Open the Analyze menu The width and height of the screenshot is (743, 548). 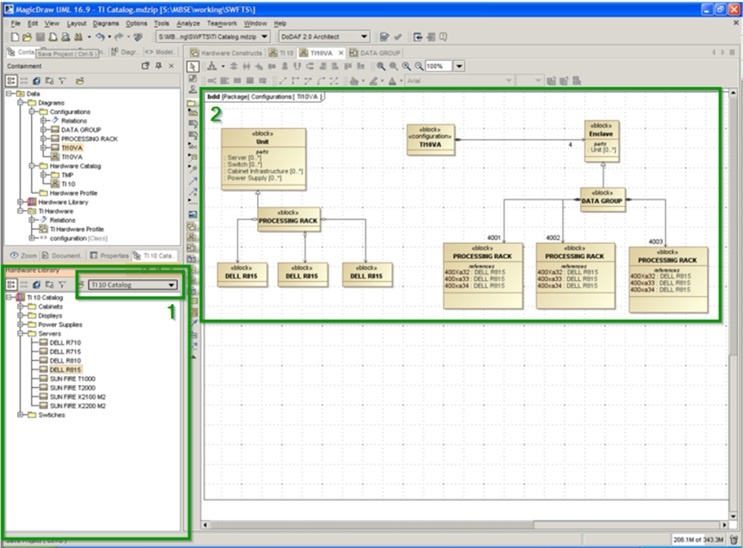pyautogui.click(x=188, y=23)
